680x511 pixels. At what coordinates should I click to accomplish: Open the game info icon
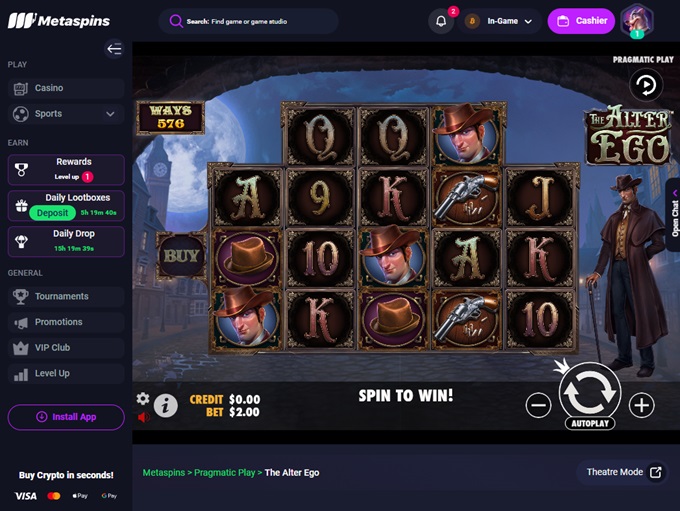[166, 406]
